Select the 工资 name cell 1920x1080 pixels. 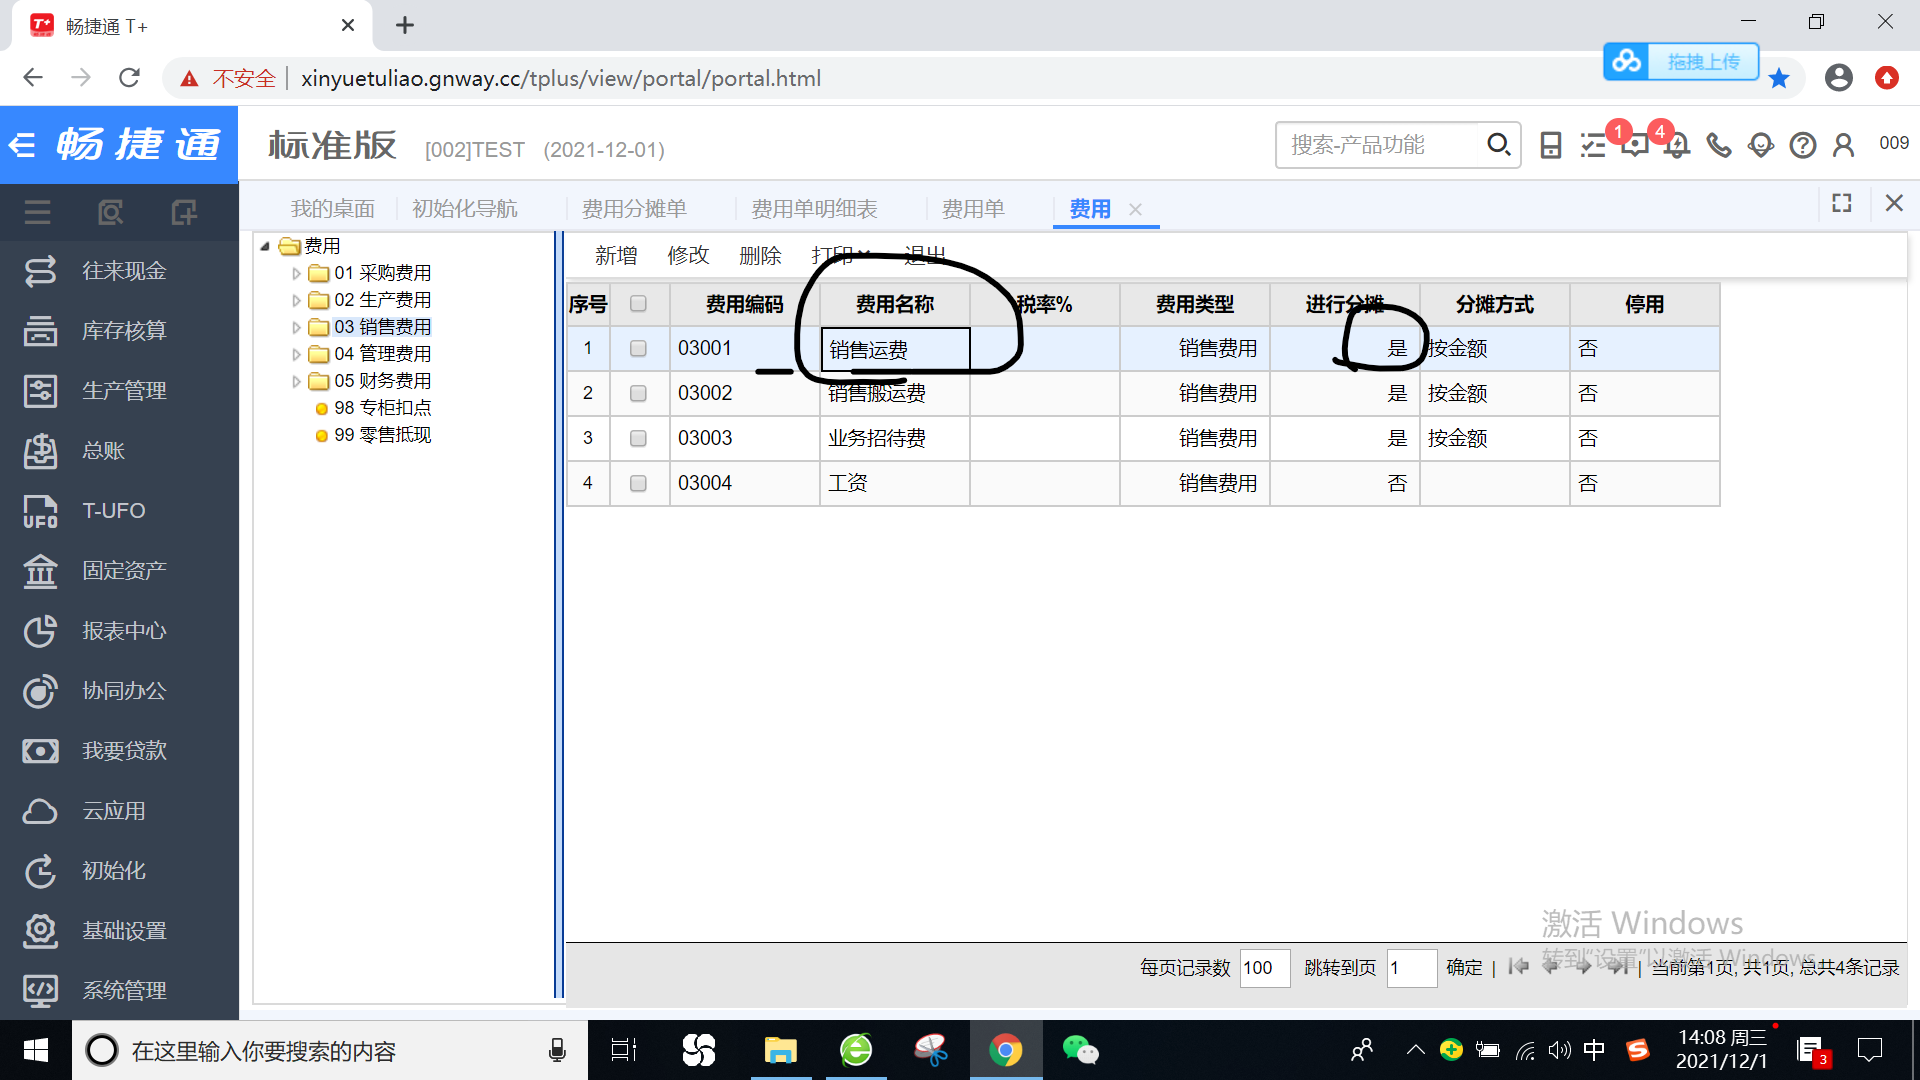coord(894,484)
